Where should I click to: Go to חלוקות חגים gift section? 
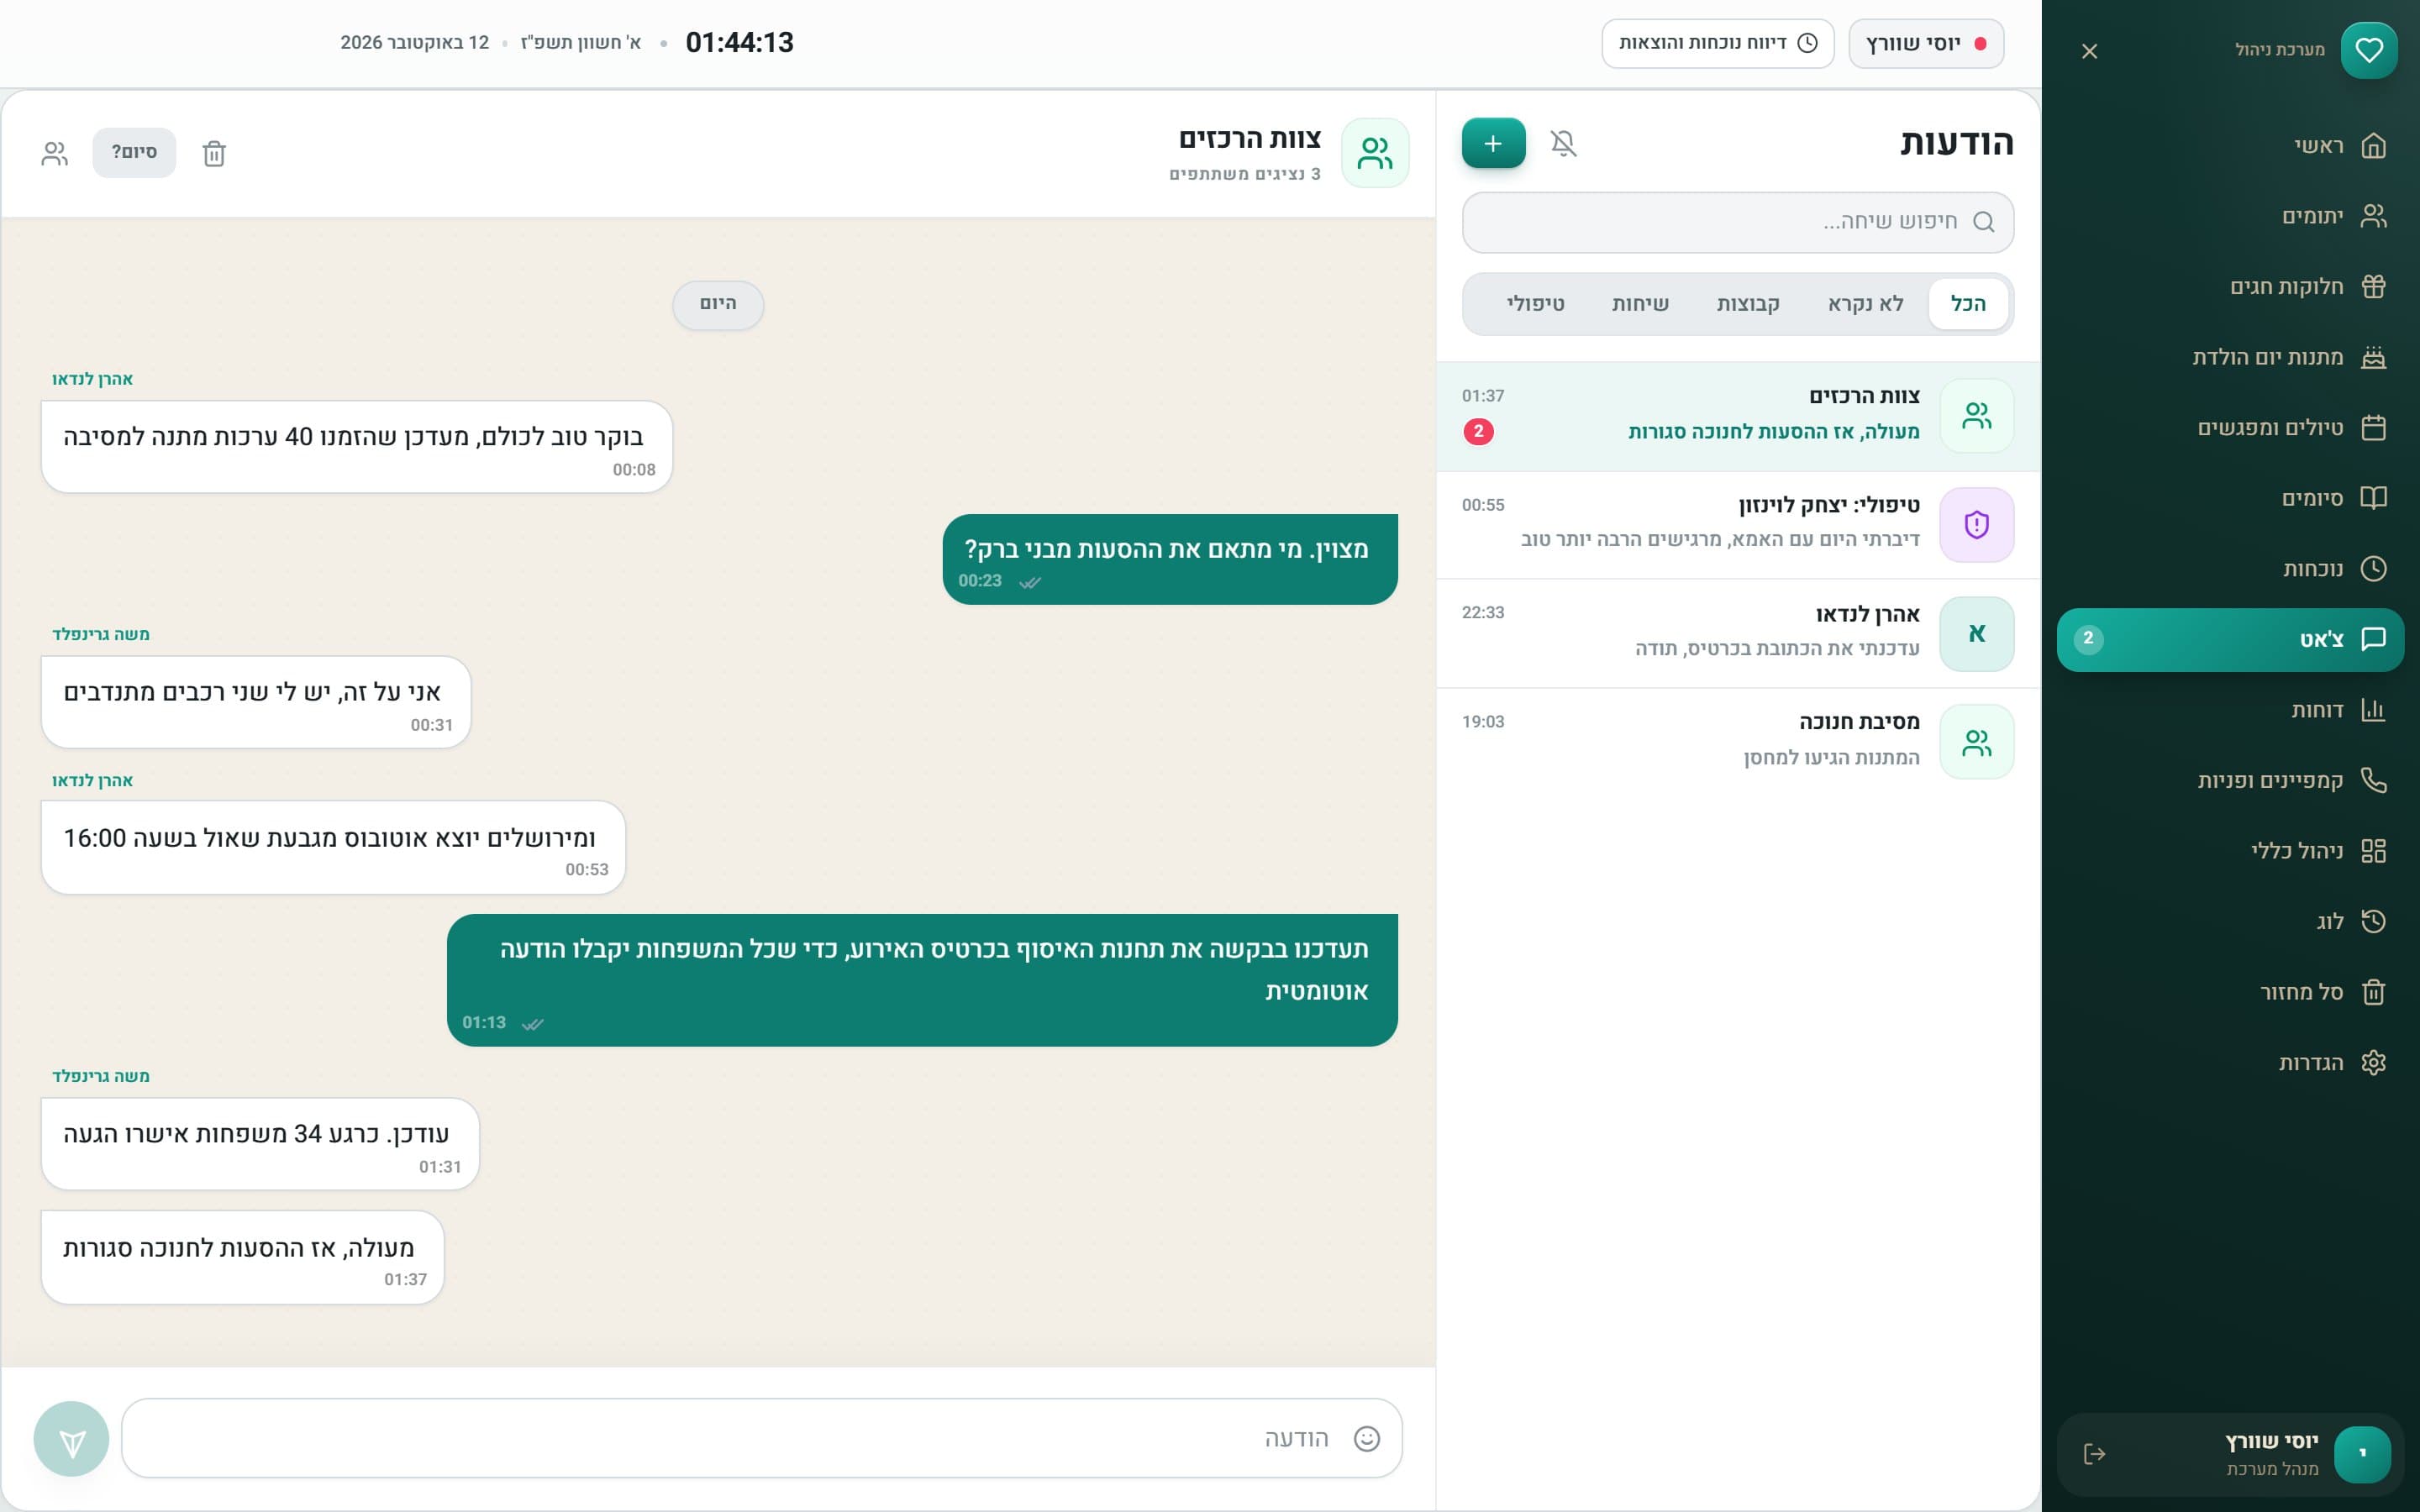(x=2230, y=287)
